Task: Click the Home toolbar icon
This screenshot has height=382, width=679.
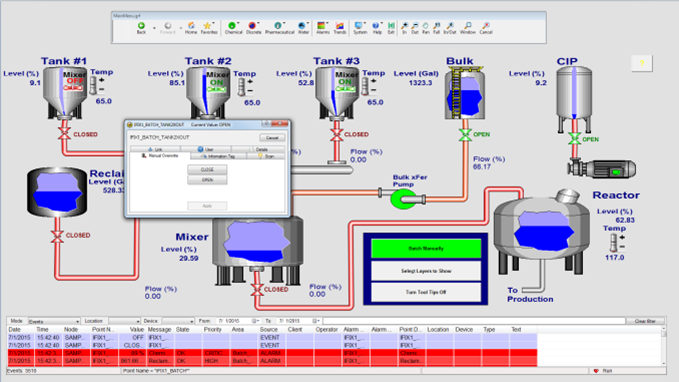Action: pos(191,28)
